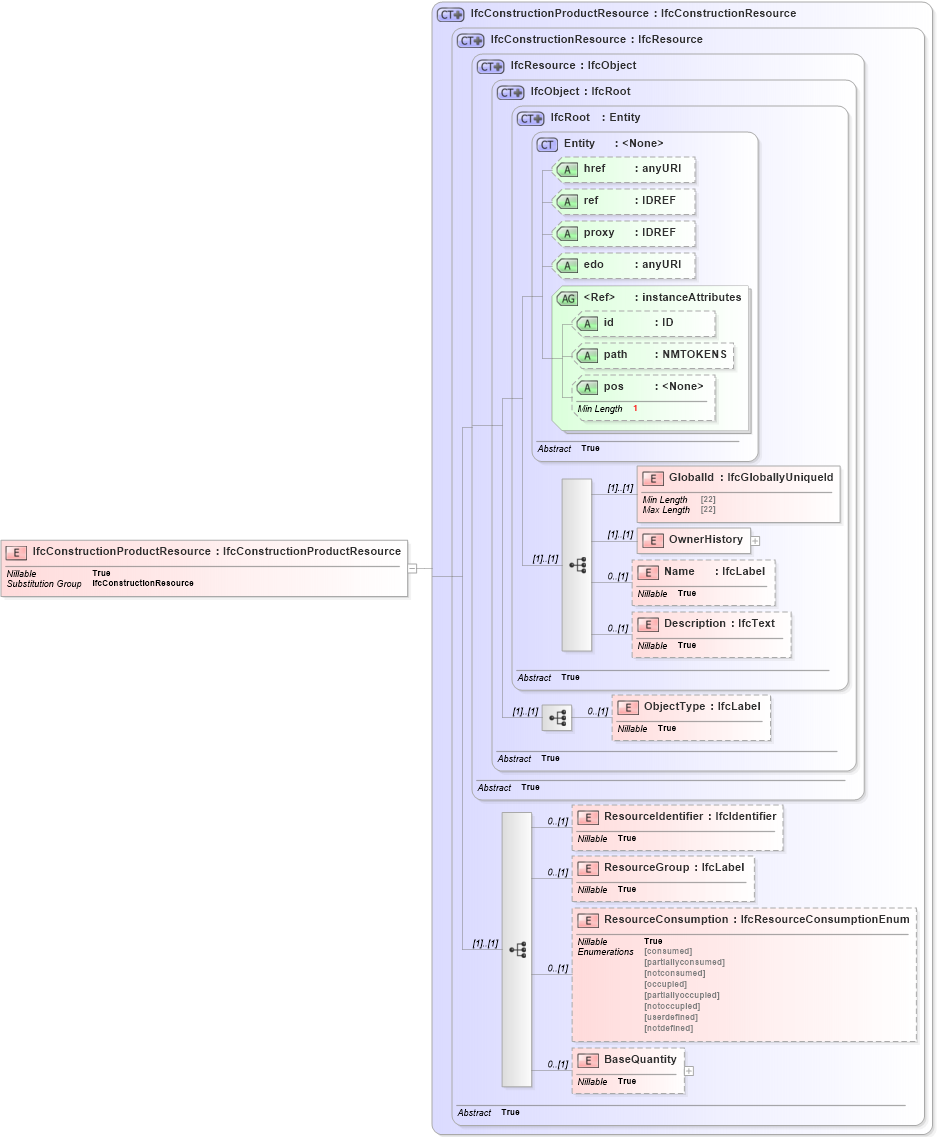Click the AG icon of the <Ref> attribute group
Viewport: 937px width, 1137px height.
coord(568,297)
